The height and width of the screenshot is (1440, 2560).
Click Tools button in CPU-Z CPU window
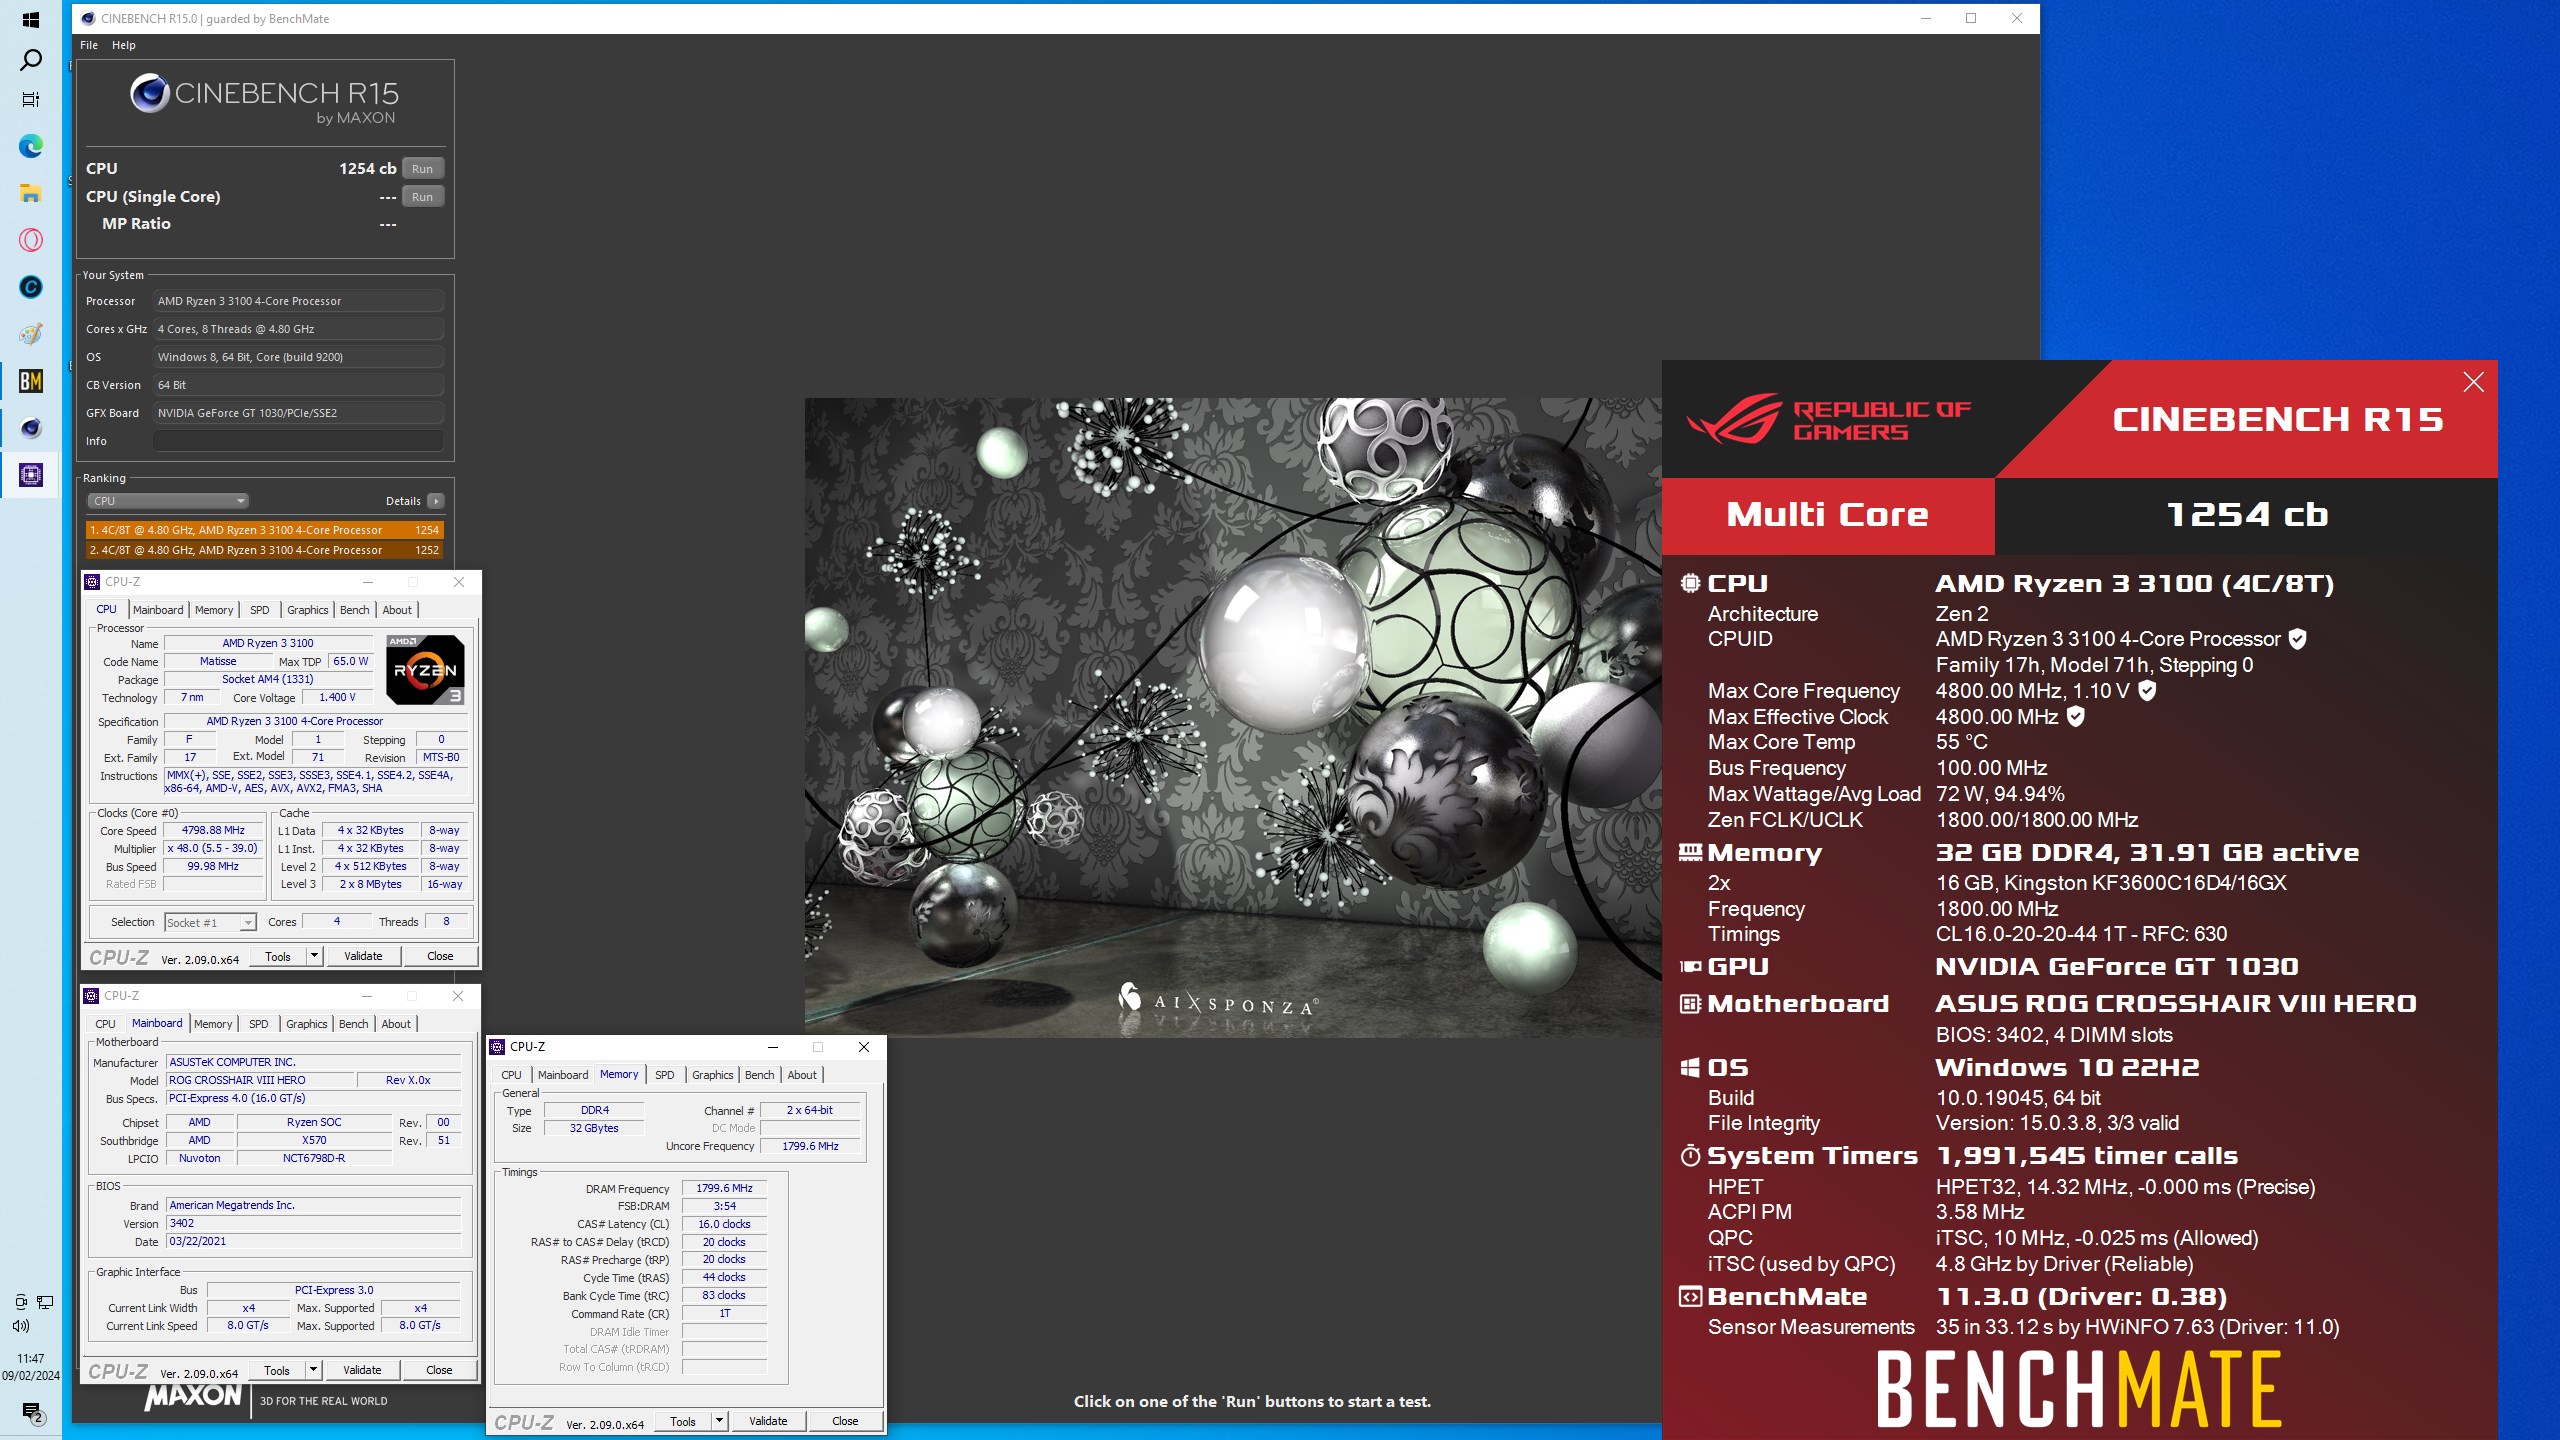click(278, 956)
